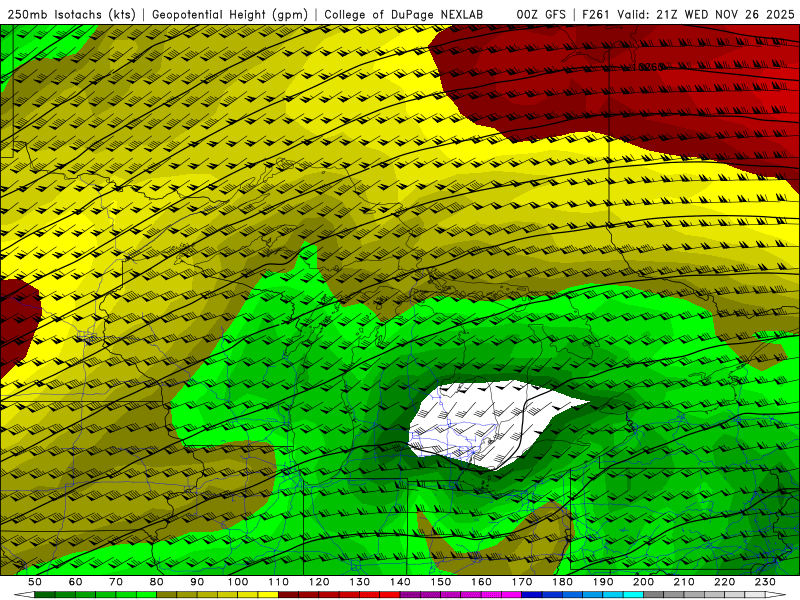Click the 70 value on the color scale
This screenshot has width=800, height=600.
click(x=116, y=582)
